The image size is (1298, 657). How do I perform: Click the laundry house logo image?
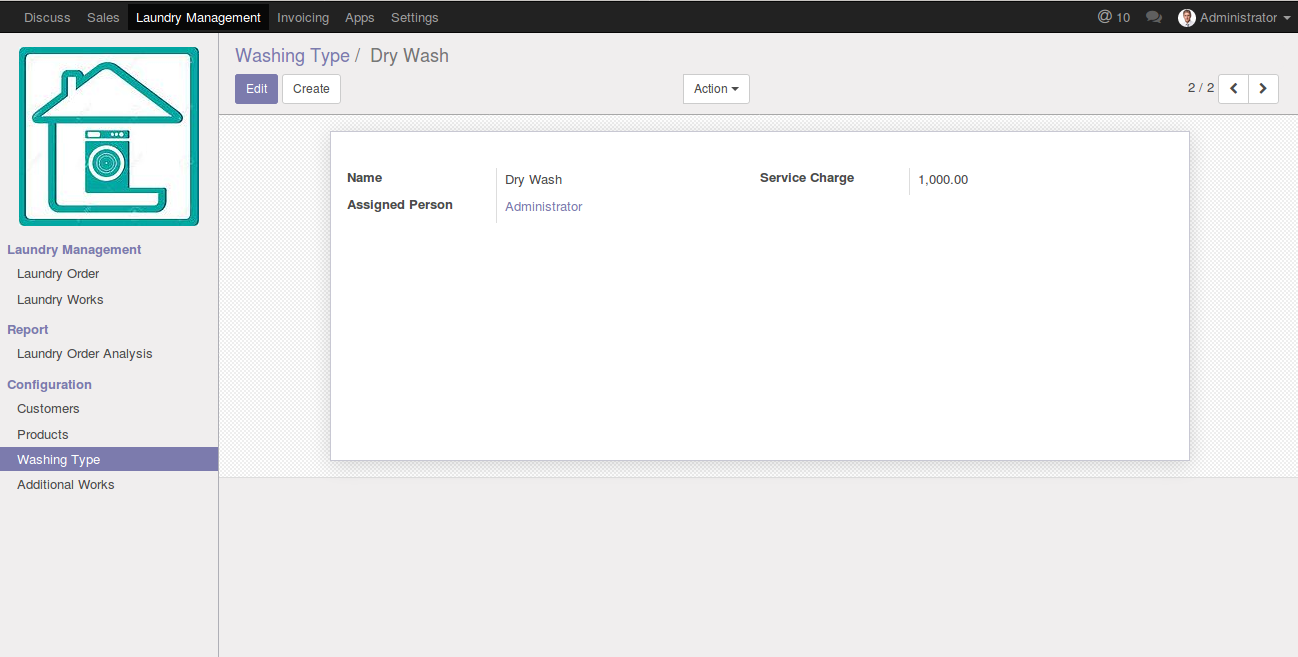(x=109, y=136)
